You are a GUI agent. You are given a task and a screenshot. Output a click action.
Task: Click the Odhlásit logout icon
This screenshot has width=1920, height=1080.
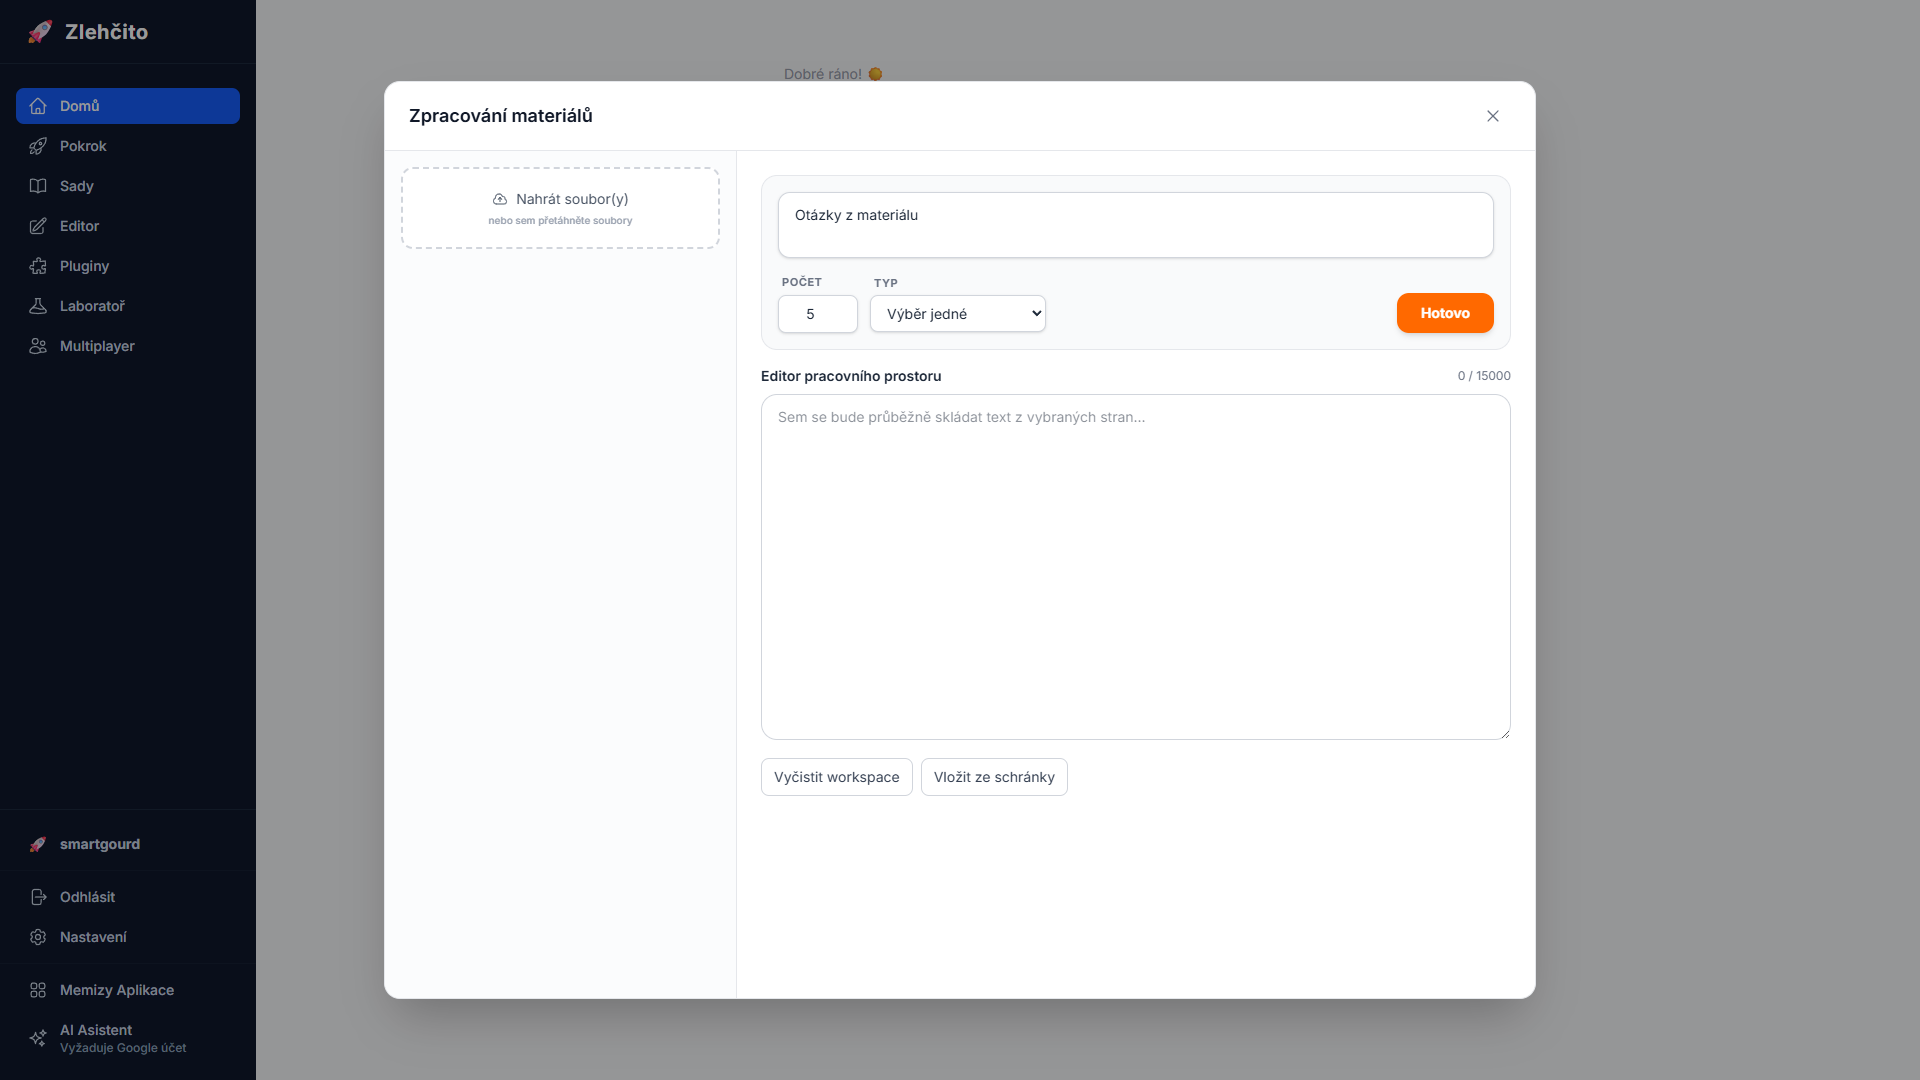[x=38, y=897]
